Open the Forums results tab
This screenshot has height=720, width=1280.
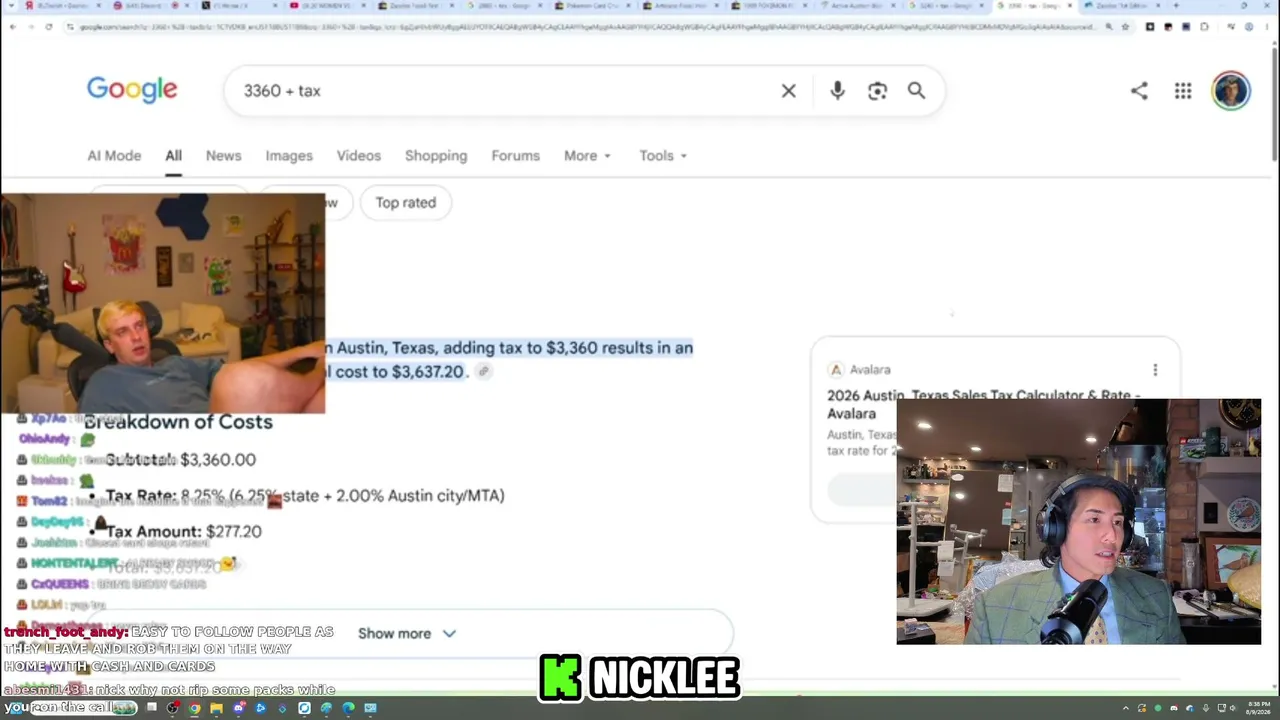(515, 156)
